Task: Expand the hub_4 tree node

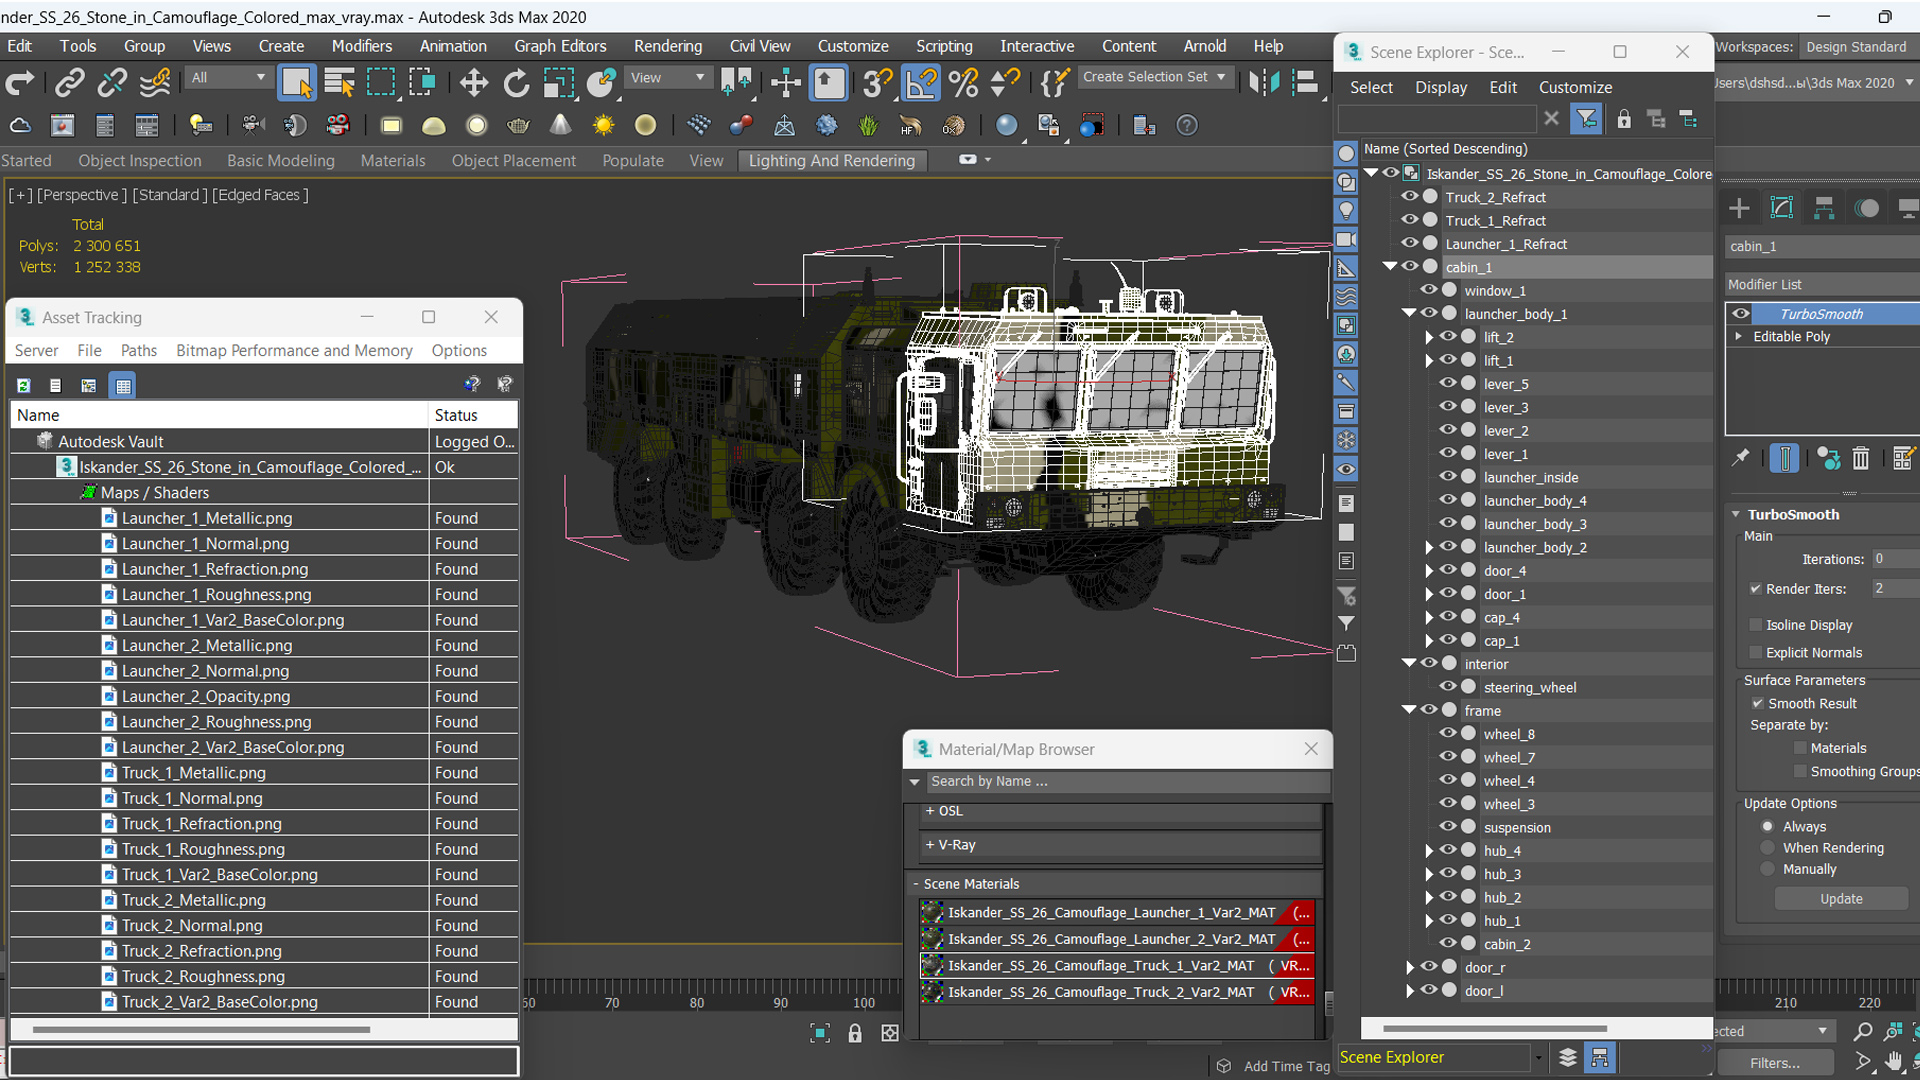Action: point(1429,851)
